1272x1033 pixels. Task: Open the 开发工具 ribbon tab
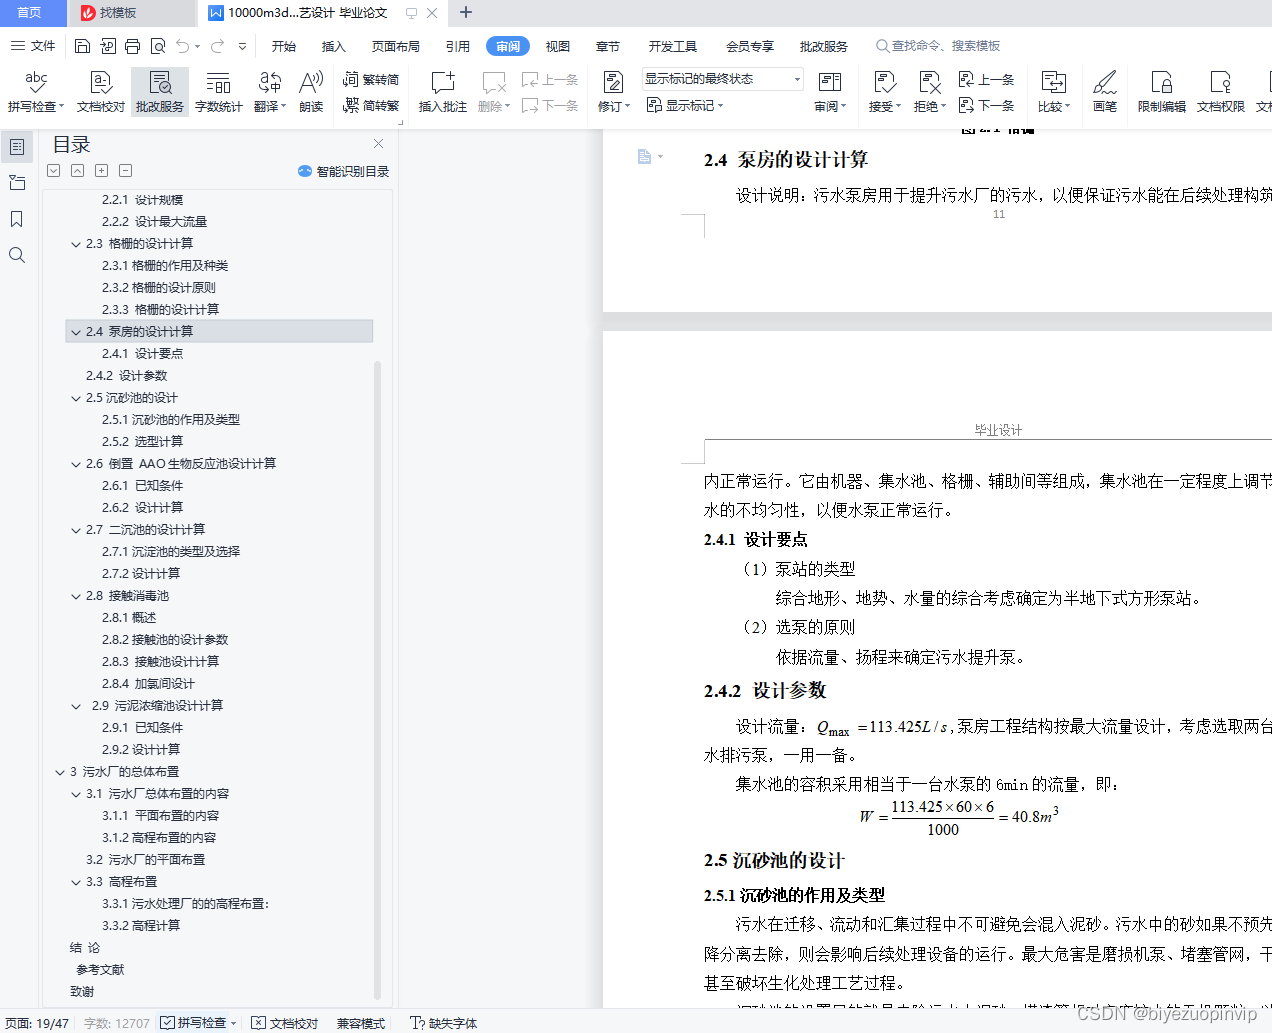click(x=673, y=46)
